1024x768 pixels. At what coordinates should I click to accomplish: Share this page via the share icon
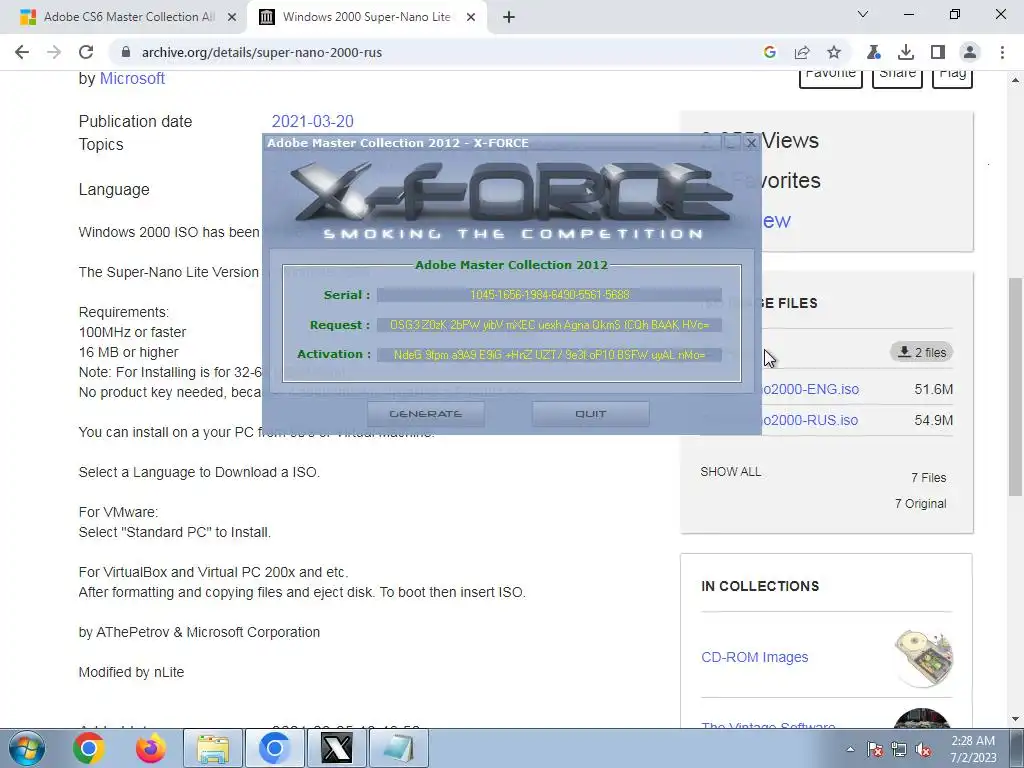pos(802,52)
